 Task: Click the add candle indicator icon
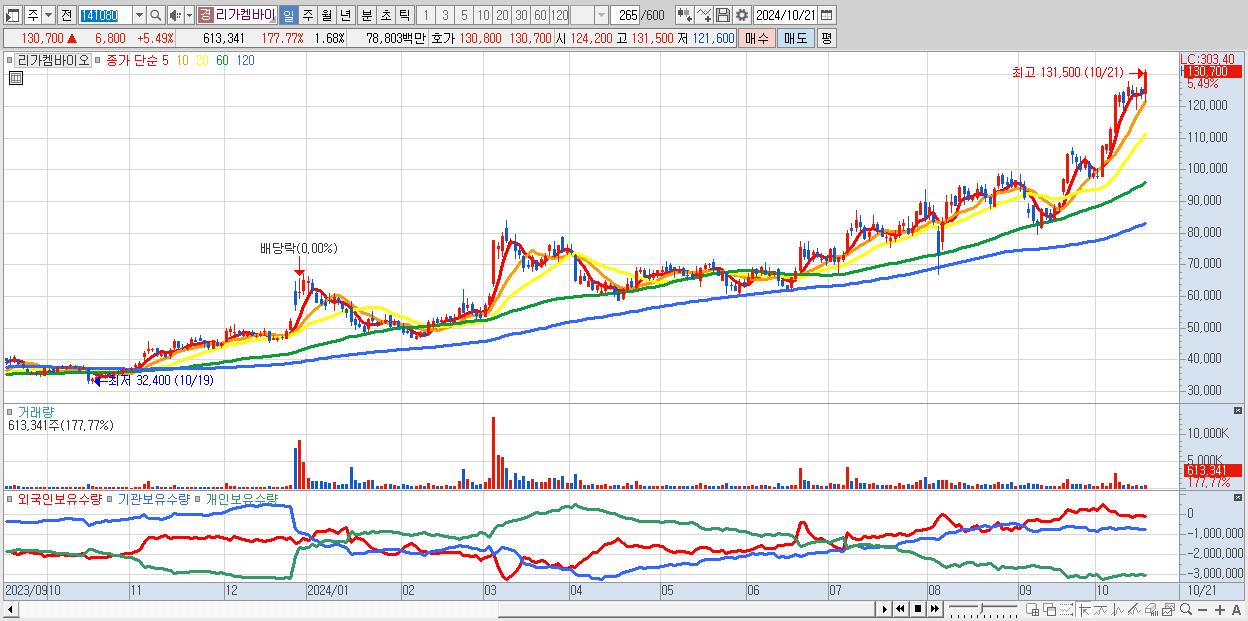(684, 15)
